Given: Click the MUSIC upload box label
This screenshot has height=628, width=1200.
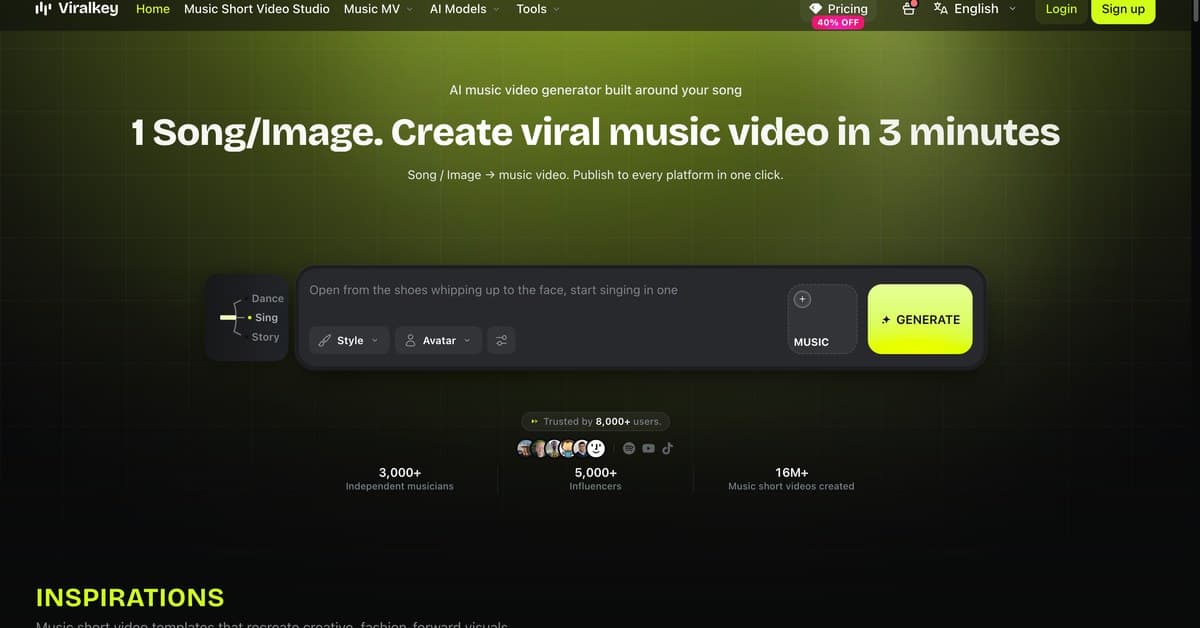Looking at the screenshot, I should 811,342.
